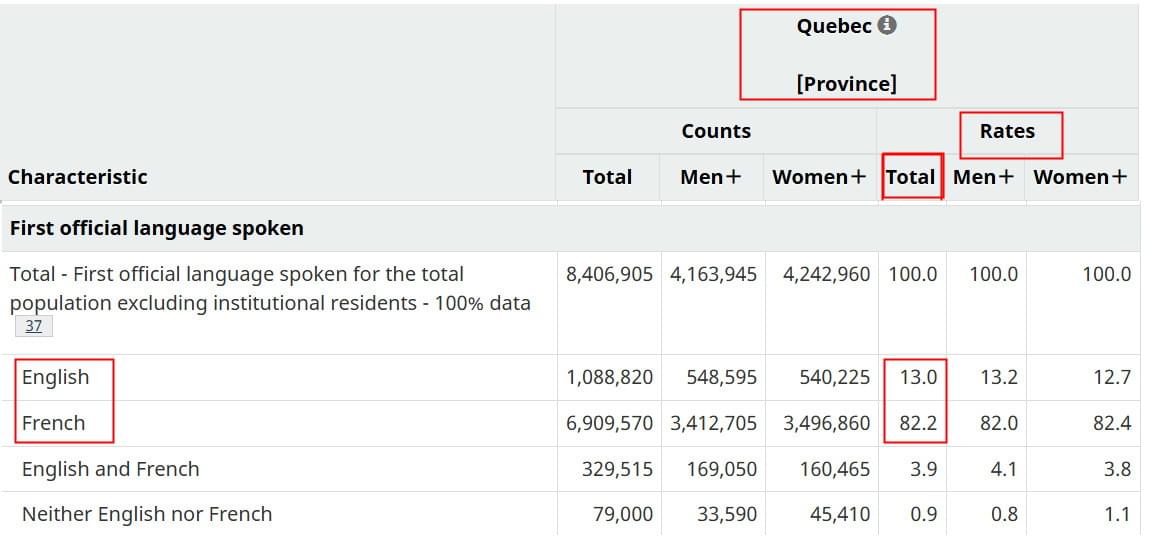Select the First official language spoken heading
This screenshot has height=541, width=1156.
click(156, 228)
